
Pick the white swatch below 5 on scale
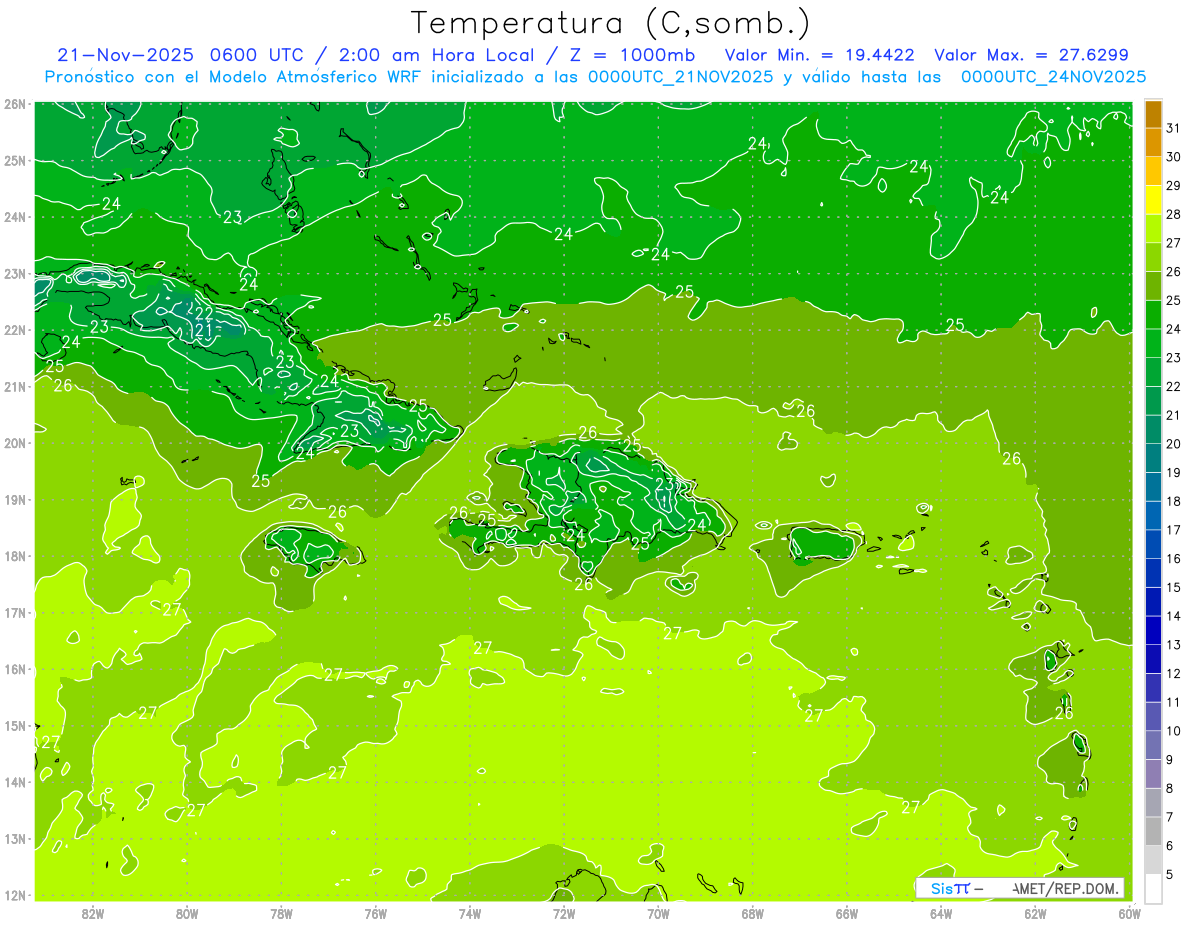pyautogui.click(x=1153, y=888)
